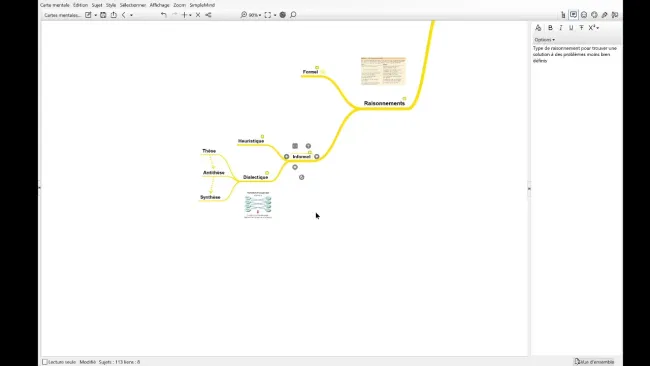Open the note indicator on Raisonnements

(404, 99)
